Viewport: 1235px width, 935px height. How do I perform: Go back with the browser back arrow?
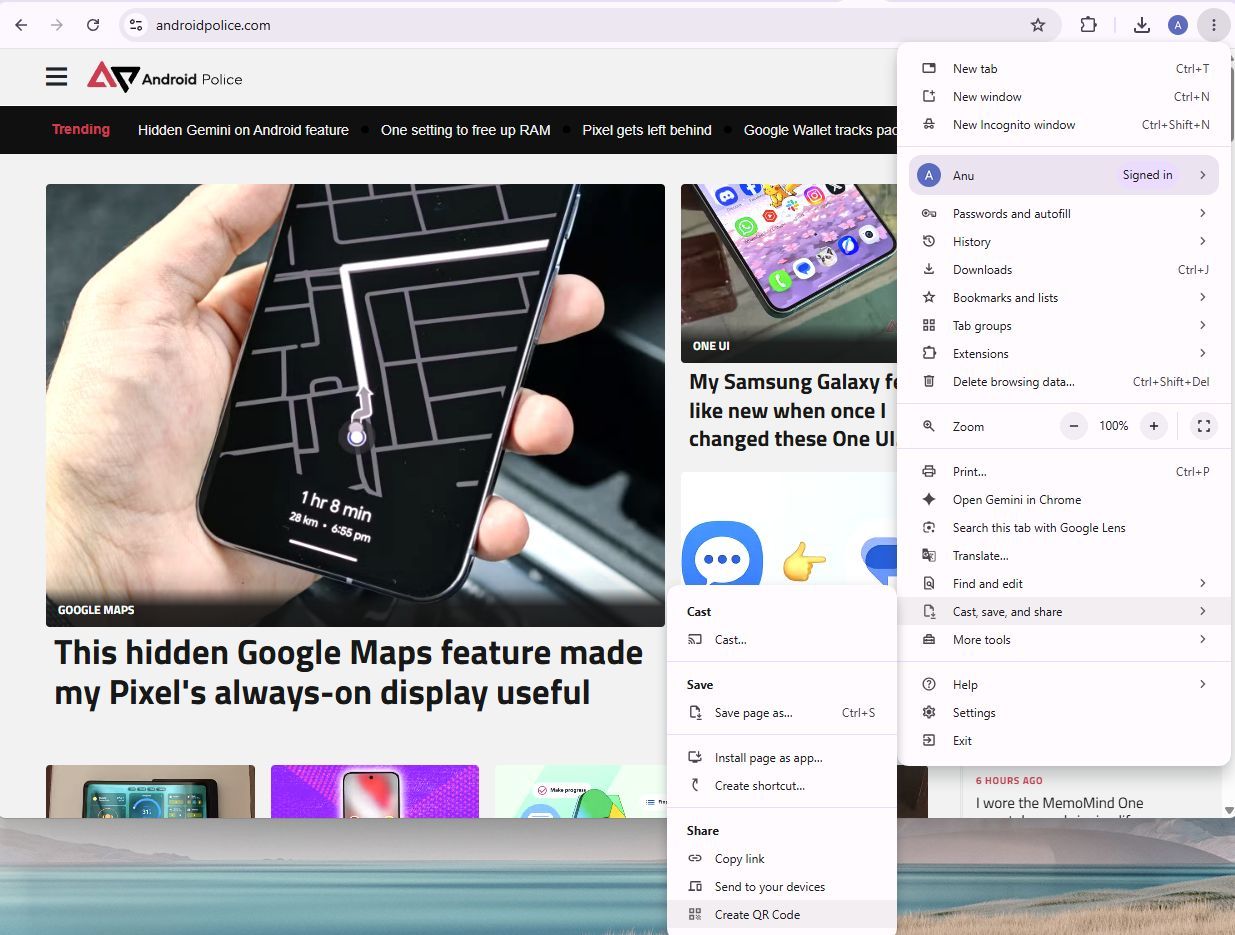coord(21,25)
